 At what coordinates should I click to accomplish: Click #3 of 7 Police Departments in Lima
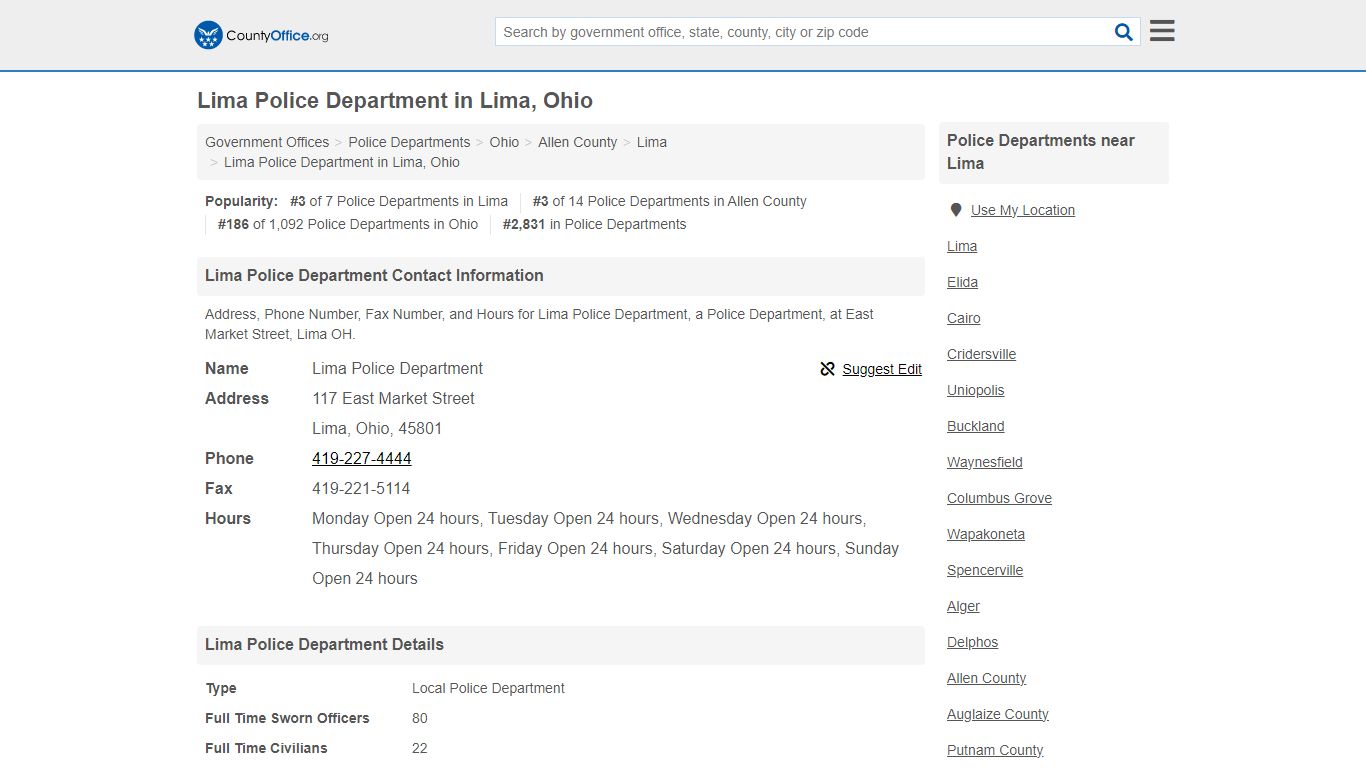(x=399, y=201)
